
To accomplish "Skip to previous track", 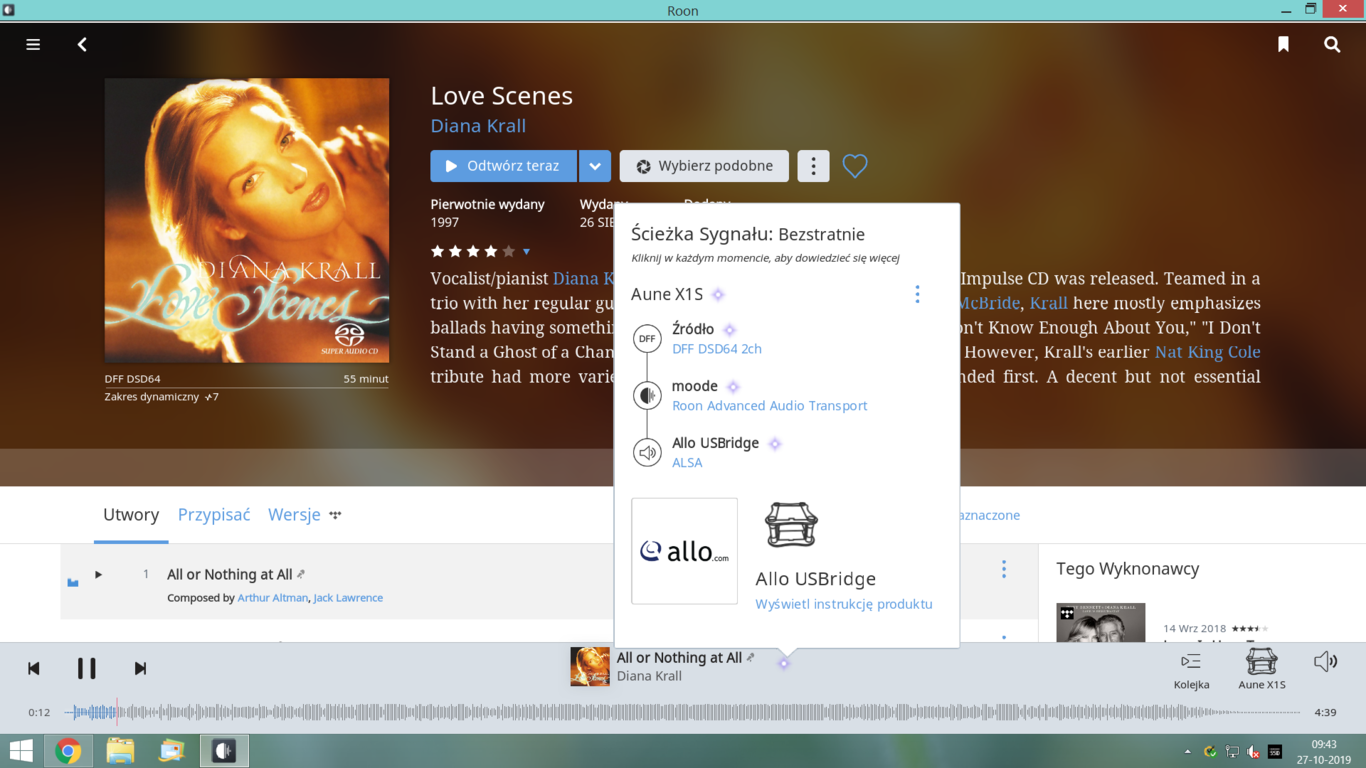I will point(34,668).
